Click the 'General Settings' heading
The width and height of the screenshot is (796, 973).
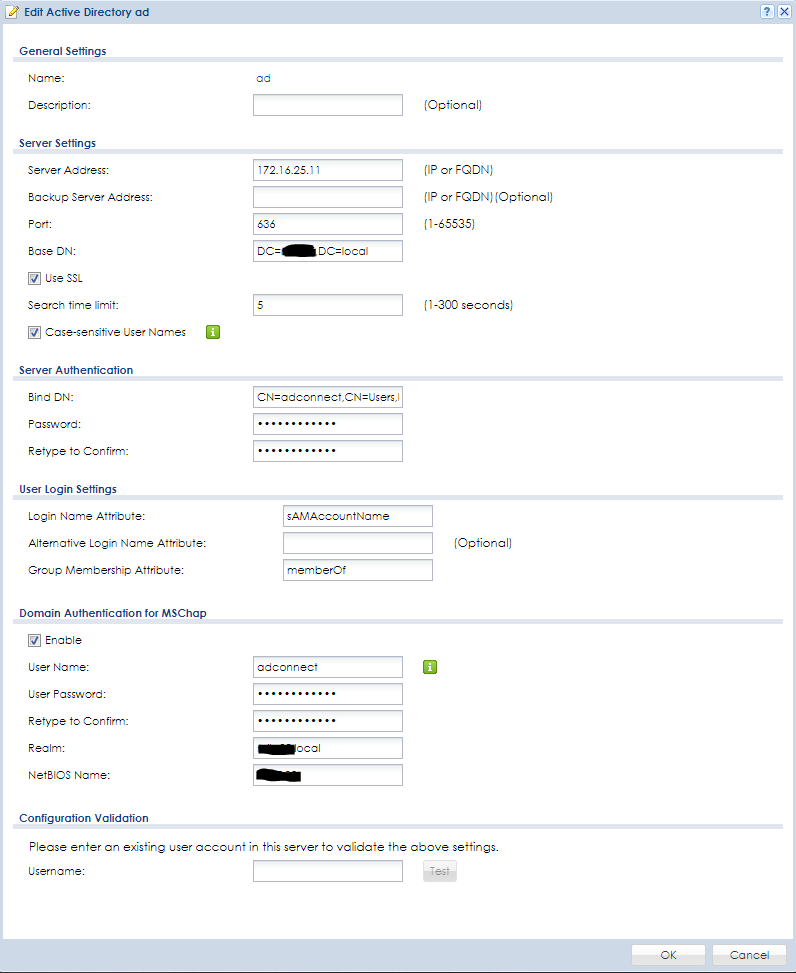coord(63,51)
